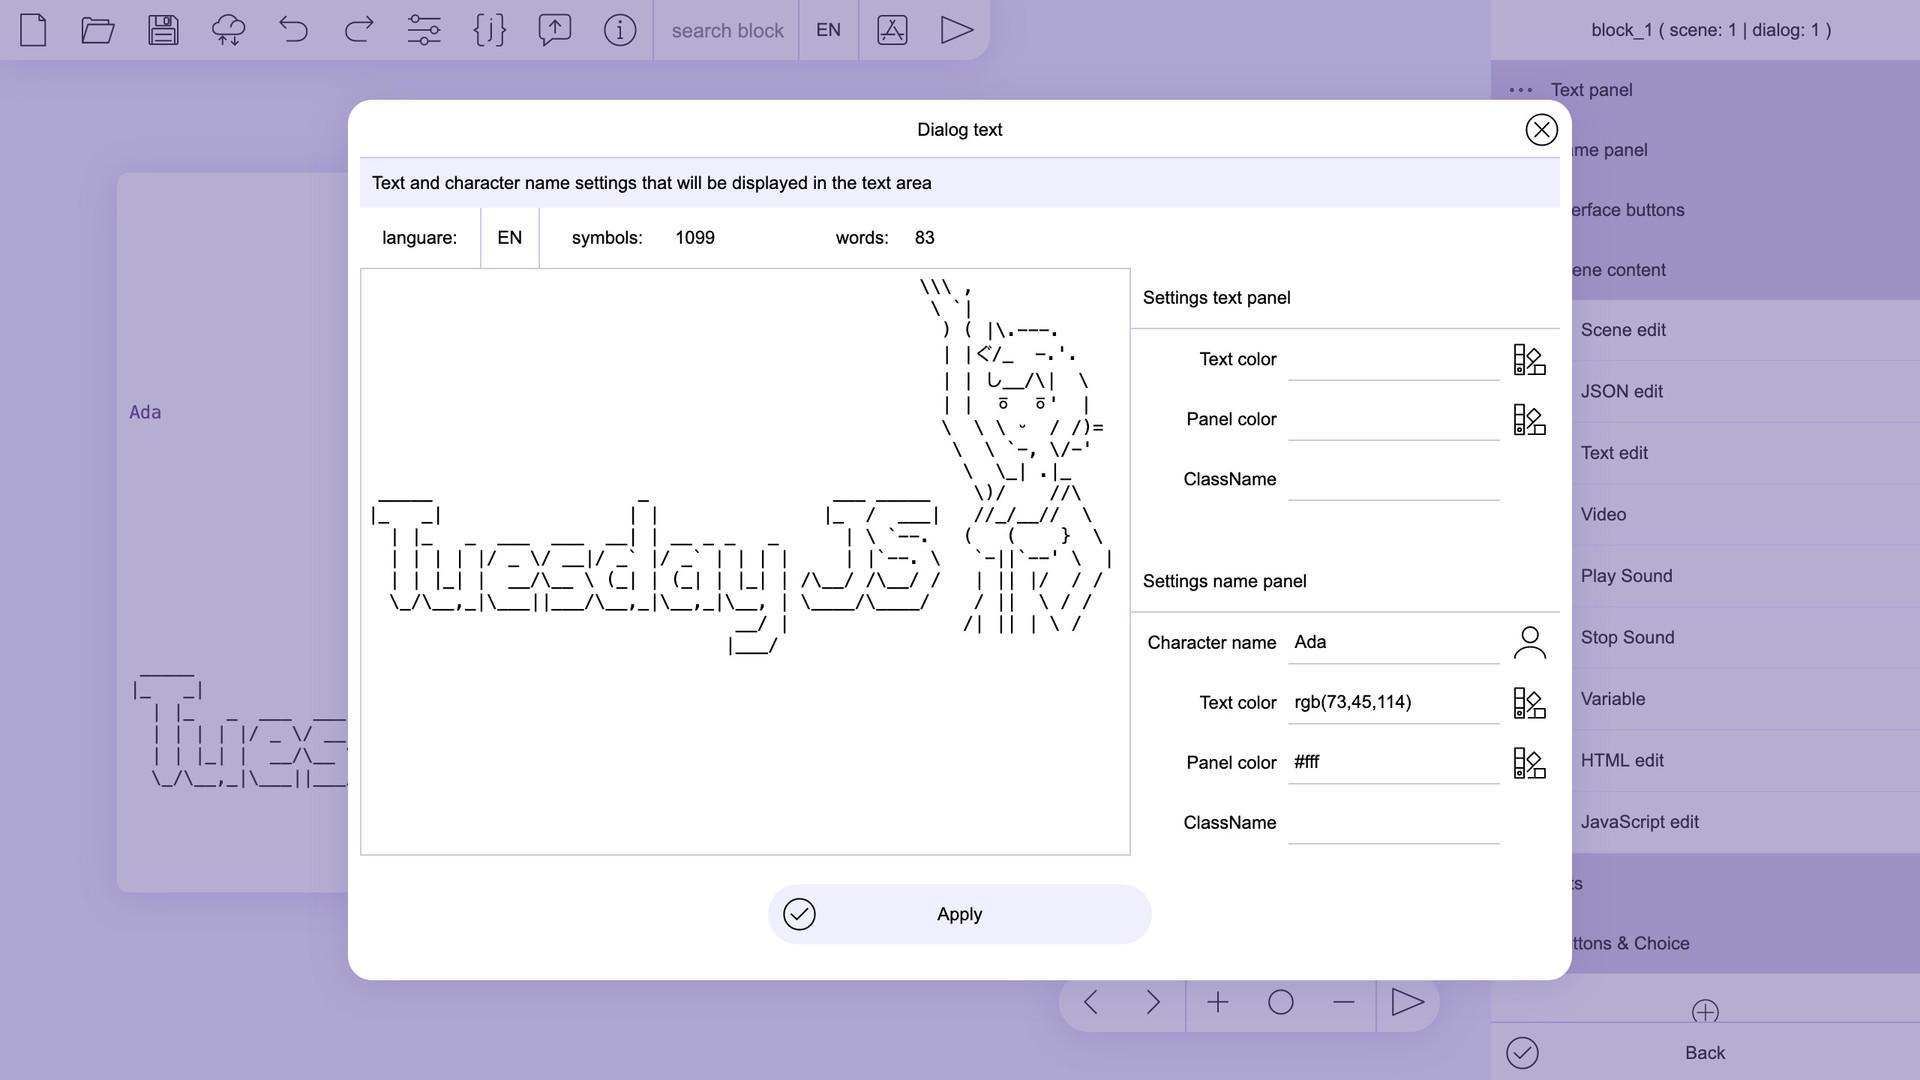1920x1080 pixels.
Task: Redo the last action
Action: click(358, 30)
